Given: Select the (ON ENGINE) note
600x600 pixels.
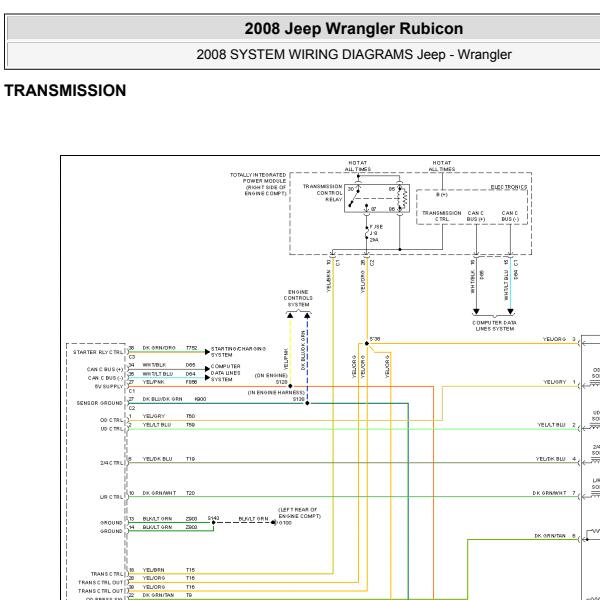Looking at the screenshot, I should pos(271,375).
